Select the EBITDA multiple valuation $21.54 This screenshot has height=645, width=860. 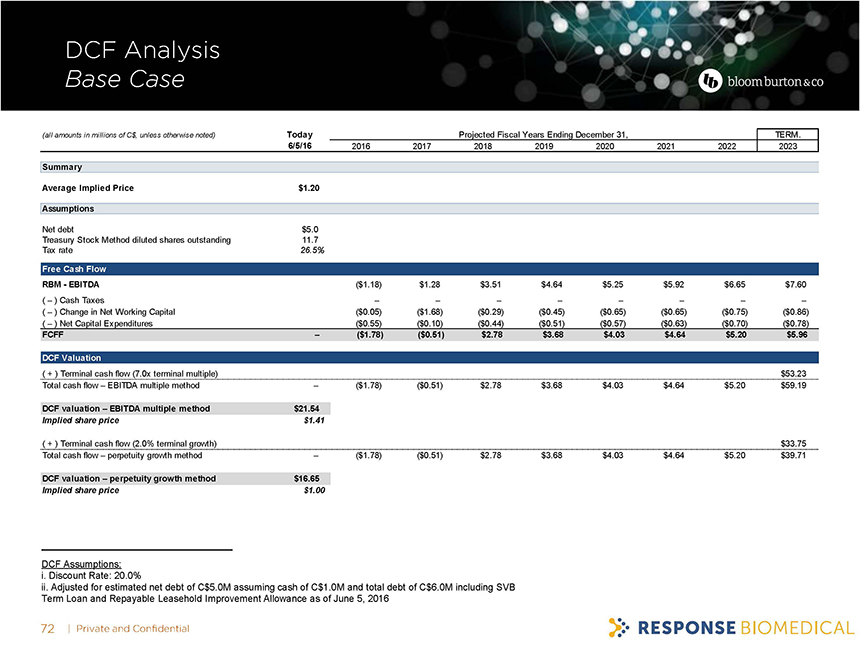click(306, 409)
